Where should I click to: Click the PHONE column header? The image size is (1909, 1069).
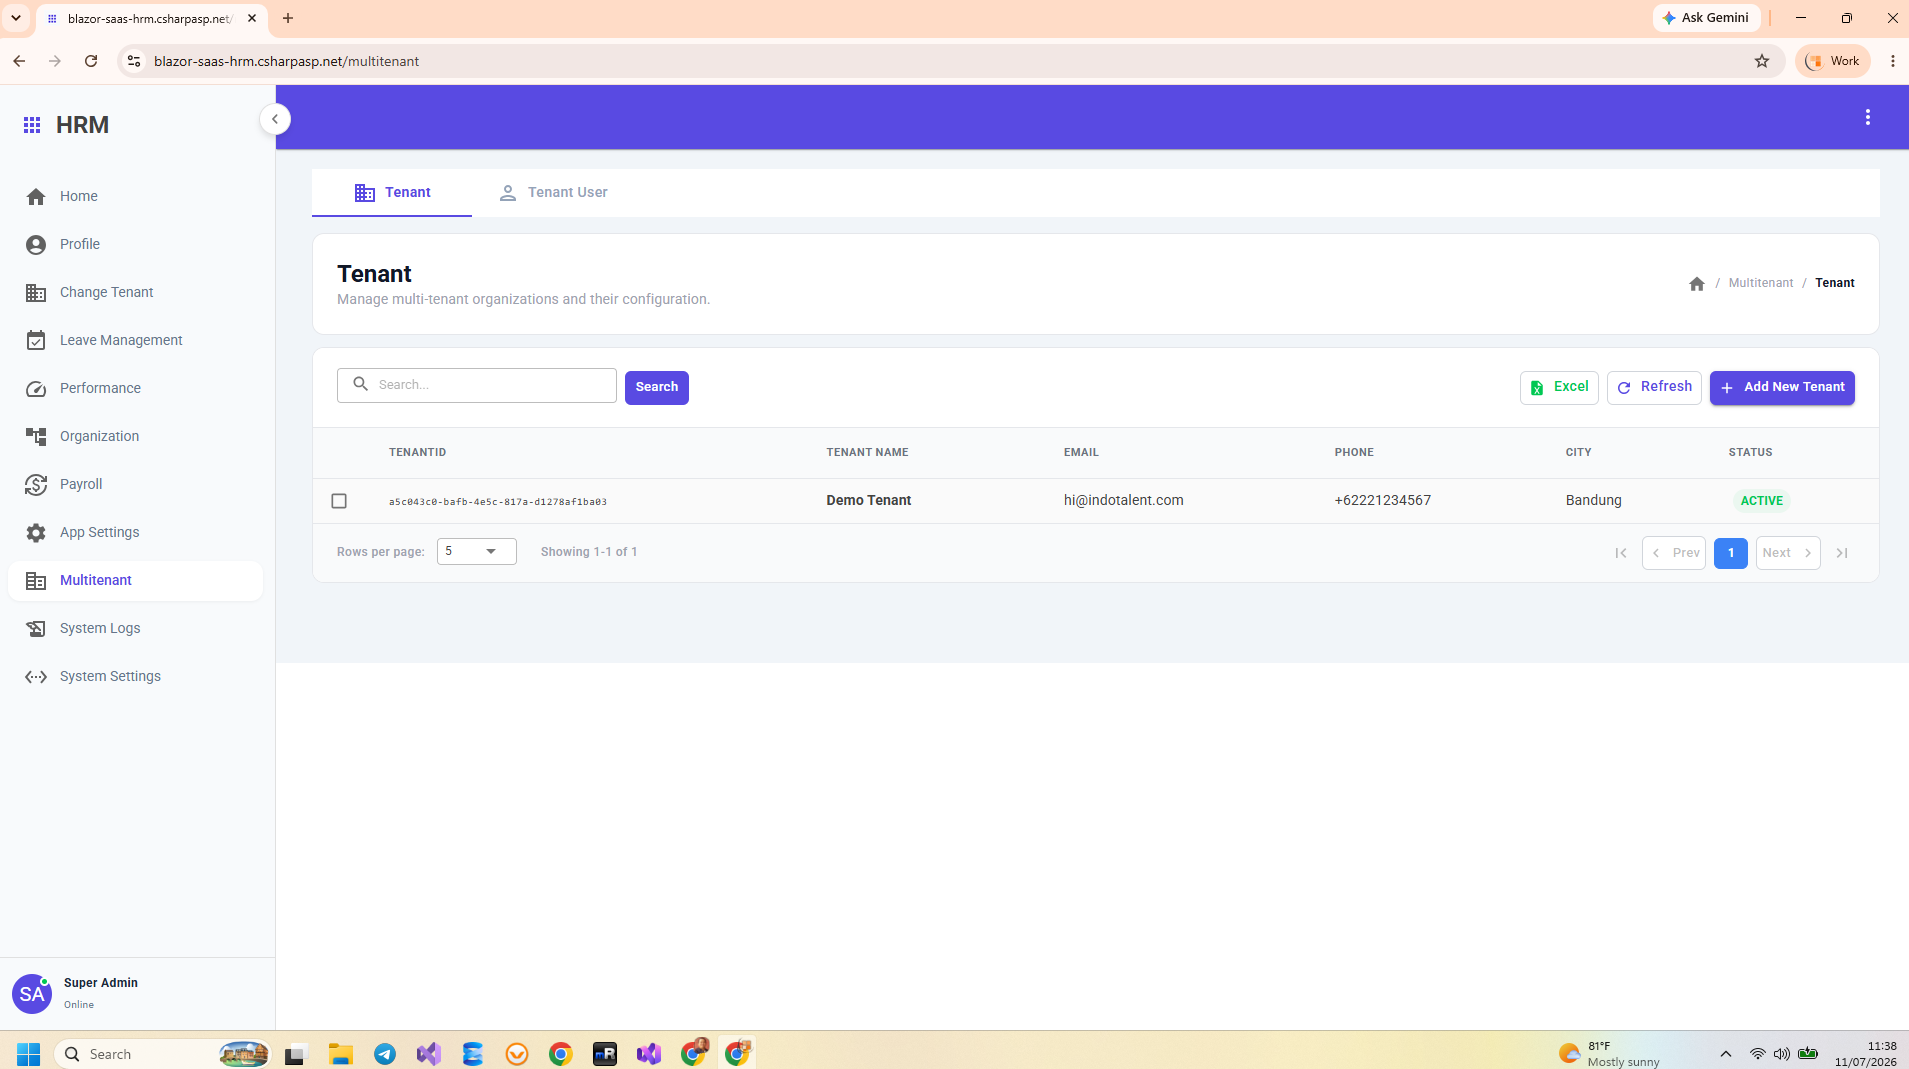tap(1354, 453)
